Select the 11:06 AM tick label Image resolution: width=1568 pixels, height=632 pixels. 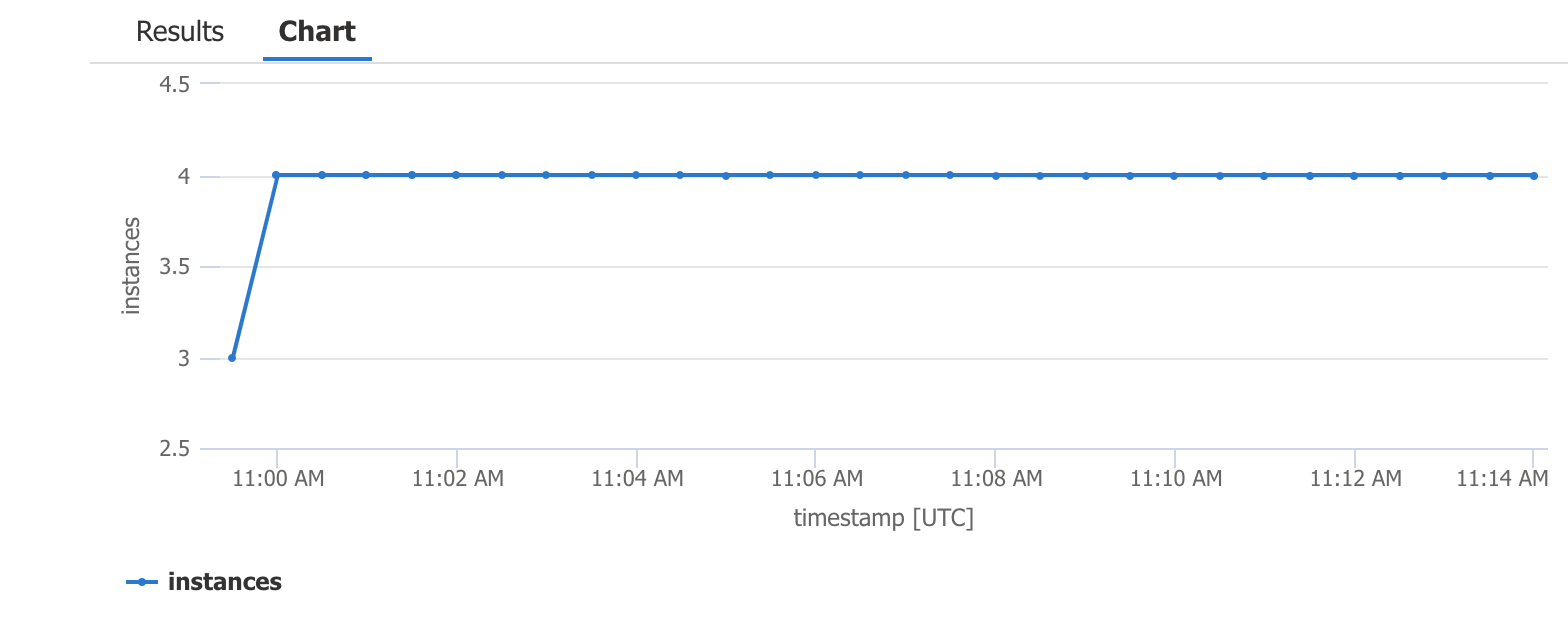tap(816, 478)
